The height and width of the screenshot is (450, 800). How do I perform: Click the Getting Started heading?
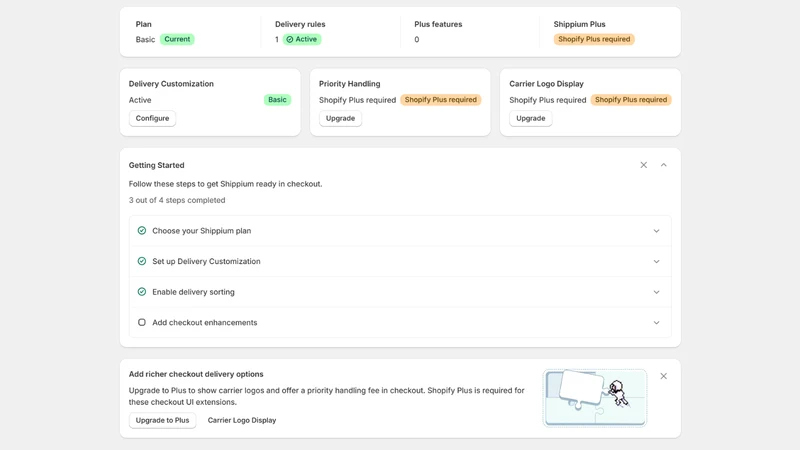[x=157, y=165]
